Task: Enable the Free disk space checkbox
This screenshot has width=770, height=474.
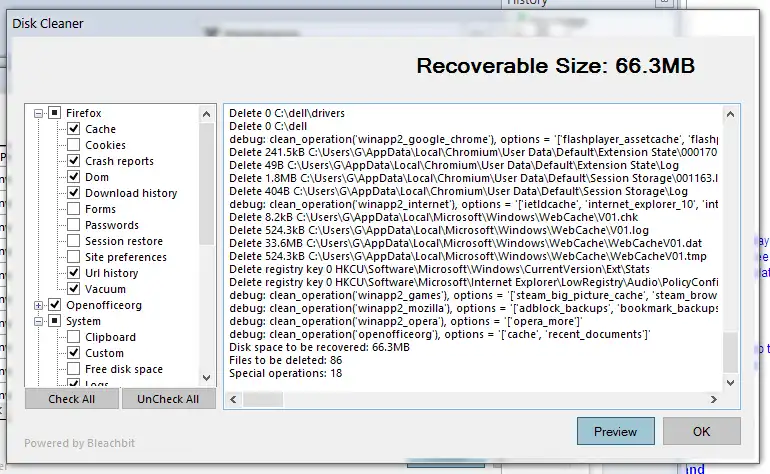Action: coord(74,369)
